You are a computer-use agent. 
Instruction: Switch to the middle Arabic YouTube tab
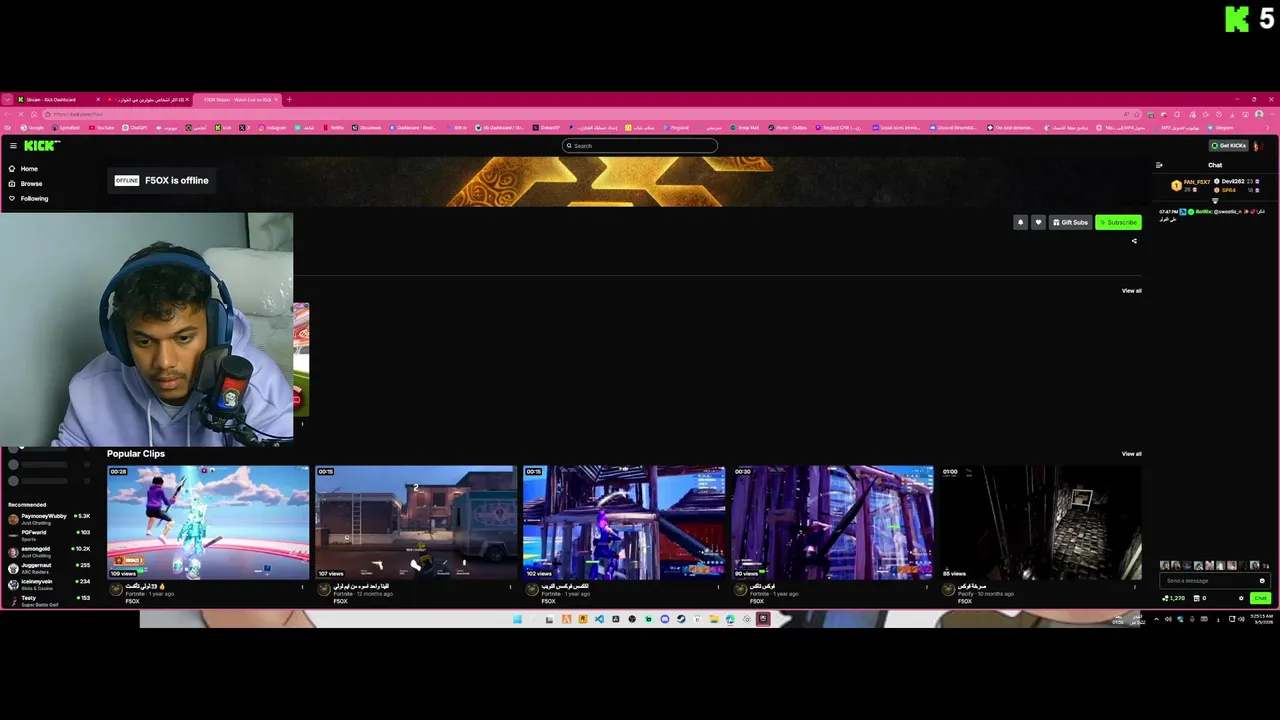tap(148, 100)
